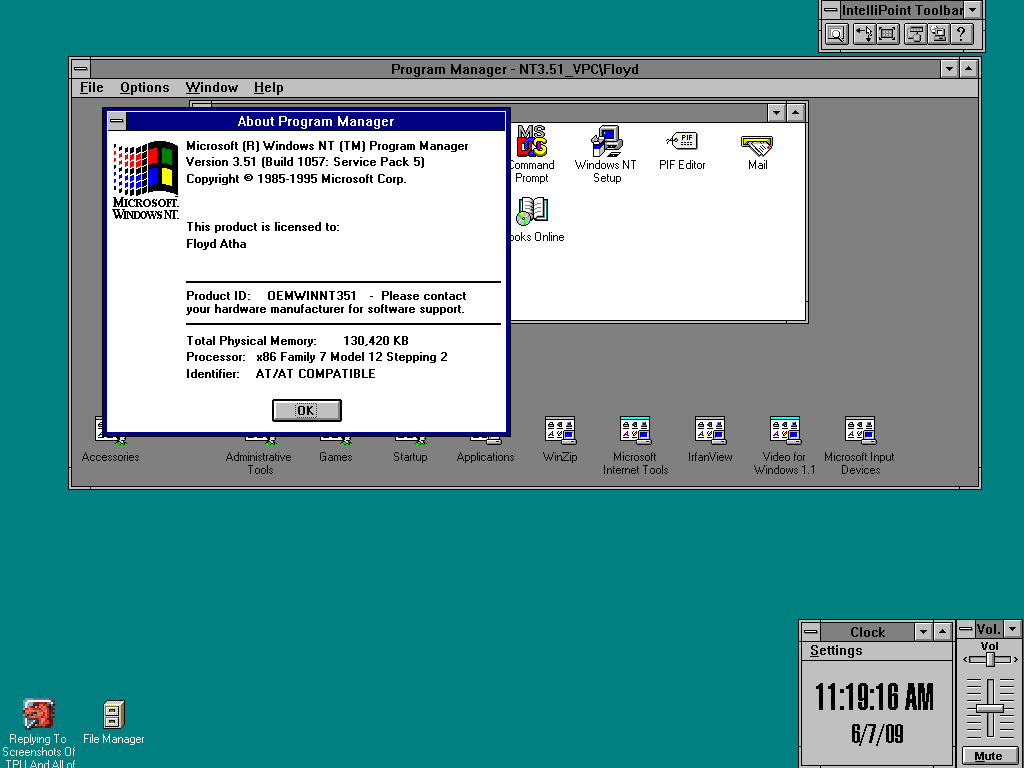Open the Microsoft Input Devices group
This screenshot has width=1024, height=768.
(859, 431)
